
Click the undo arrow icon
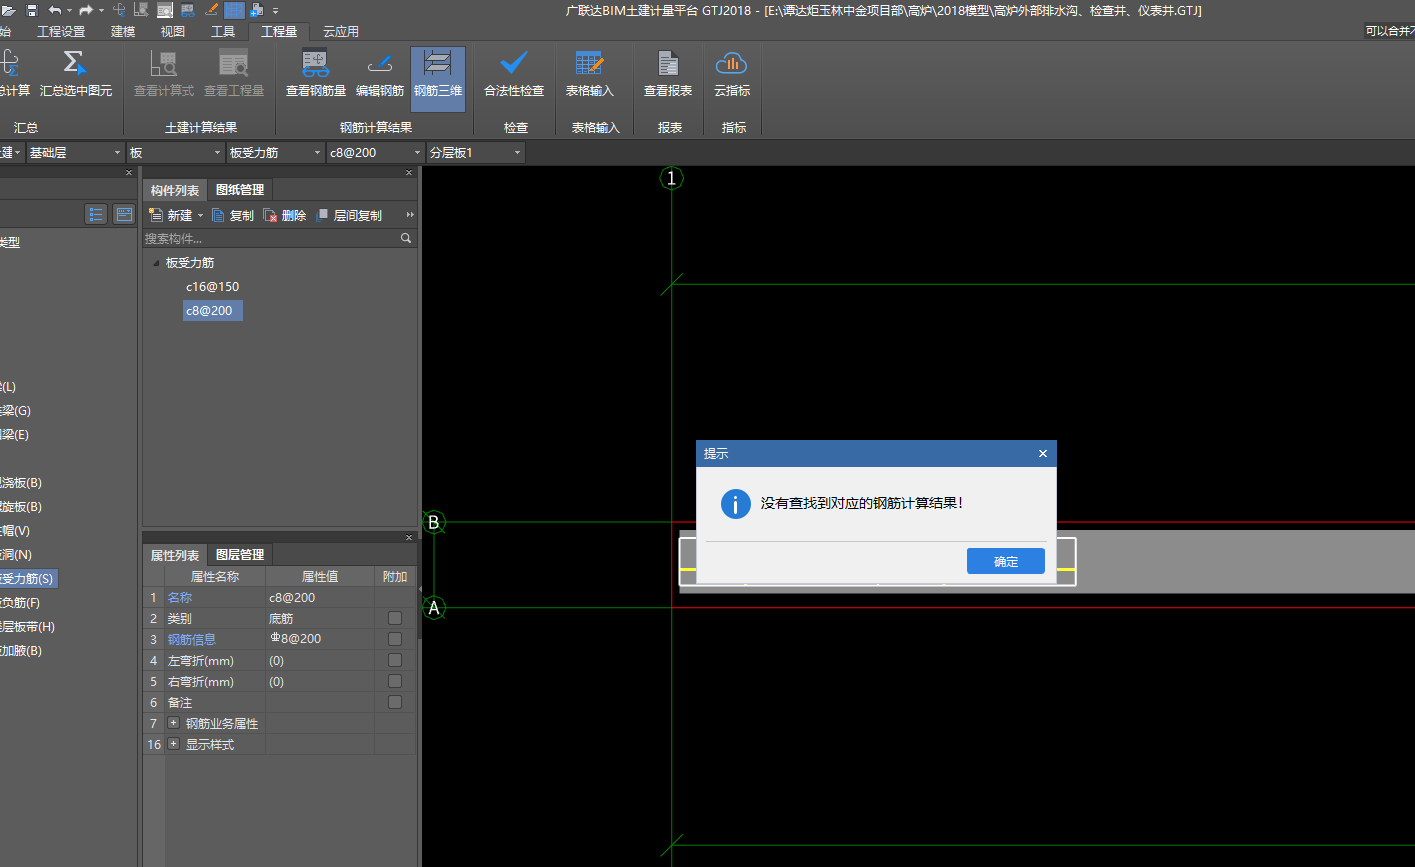click(x=55, y=10)
